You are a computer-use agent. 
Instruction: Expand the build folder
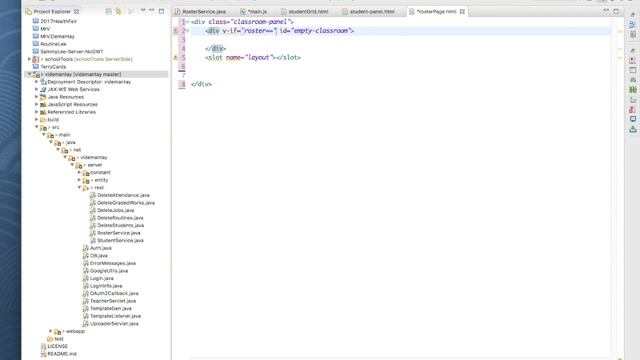click(36, 119)
